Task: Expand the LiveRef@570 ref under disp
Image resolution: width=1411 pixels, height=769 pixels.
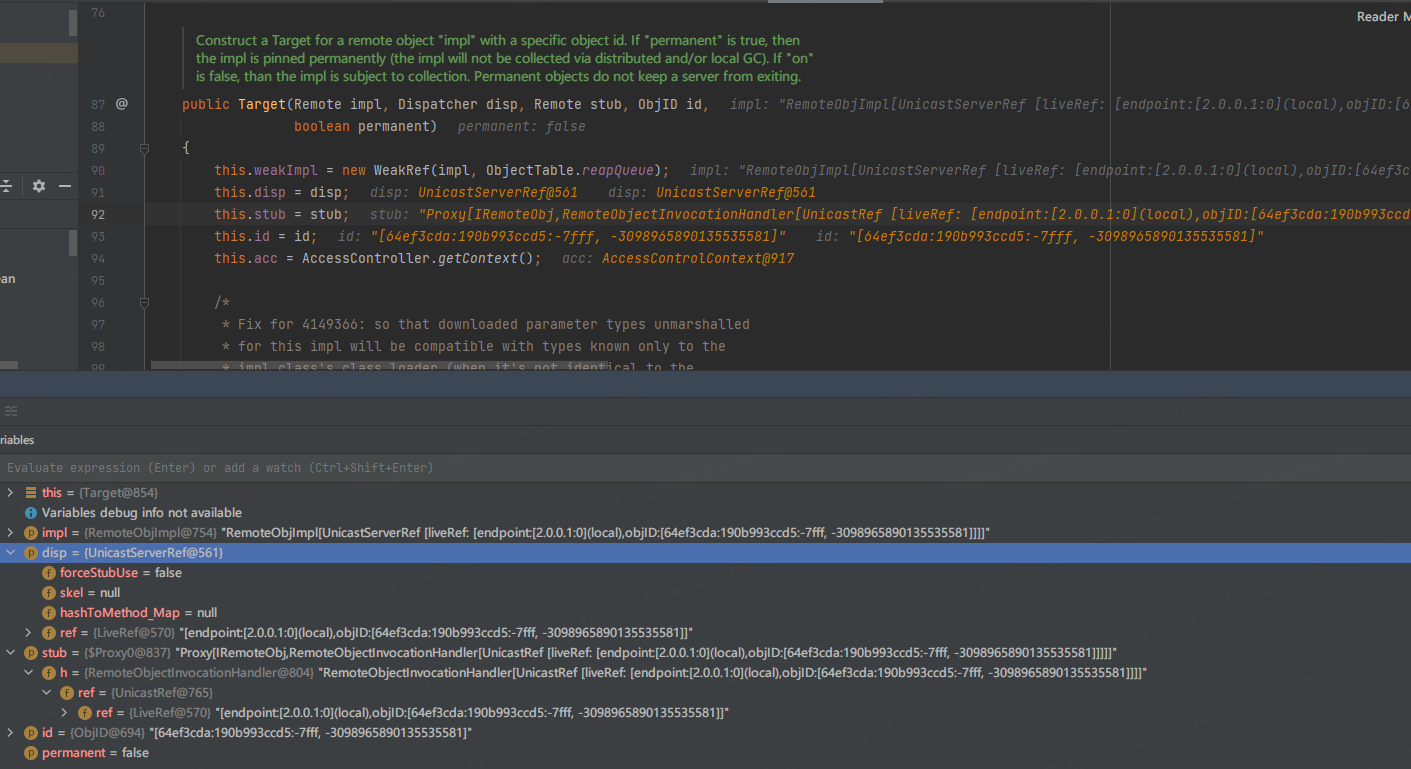Action: (x=29, y=633)
